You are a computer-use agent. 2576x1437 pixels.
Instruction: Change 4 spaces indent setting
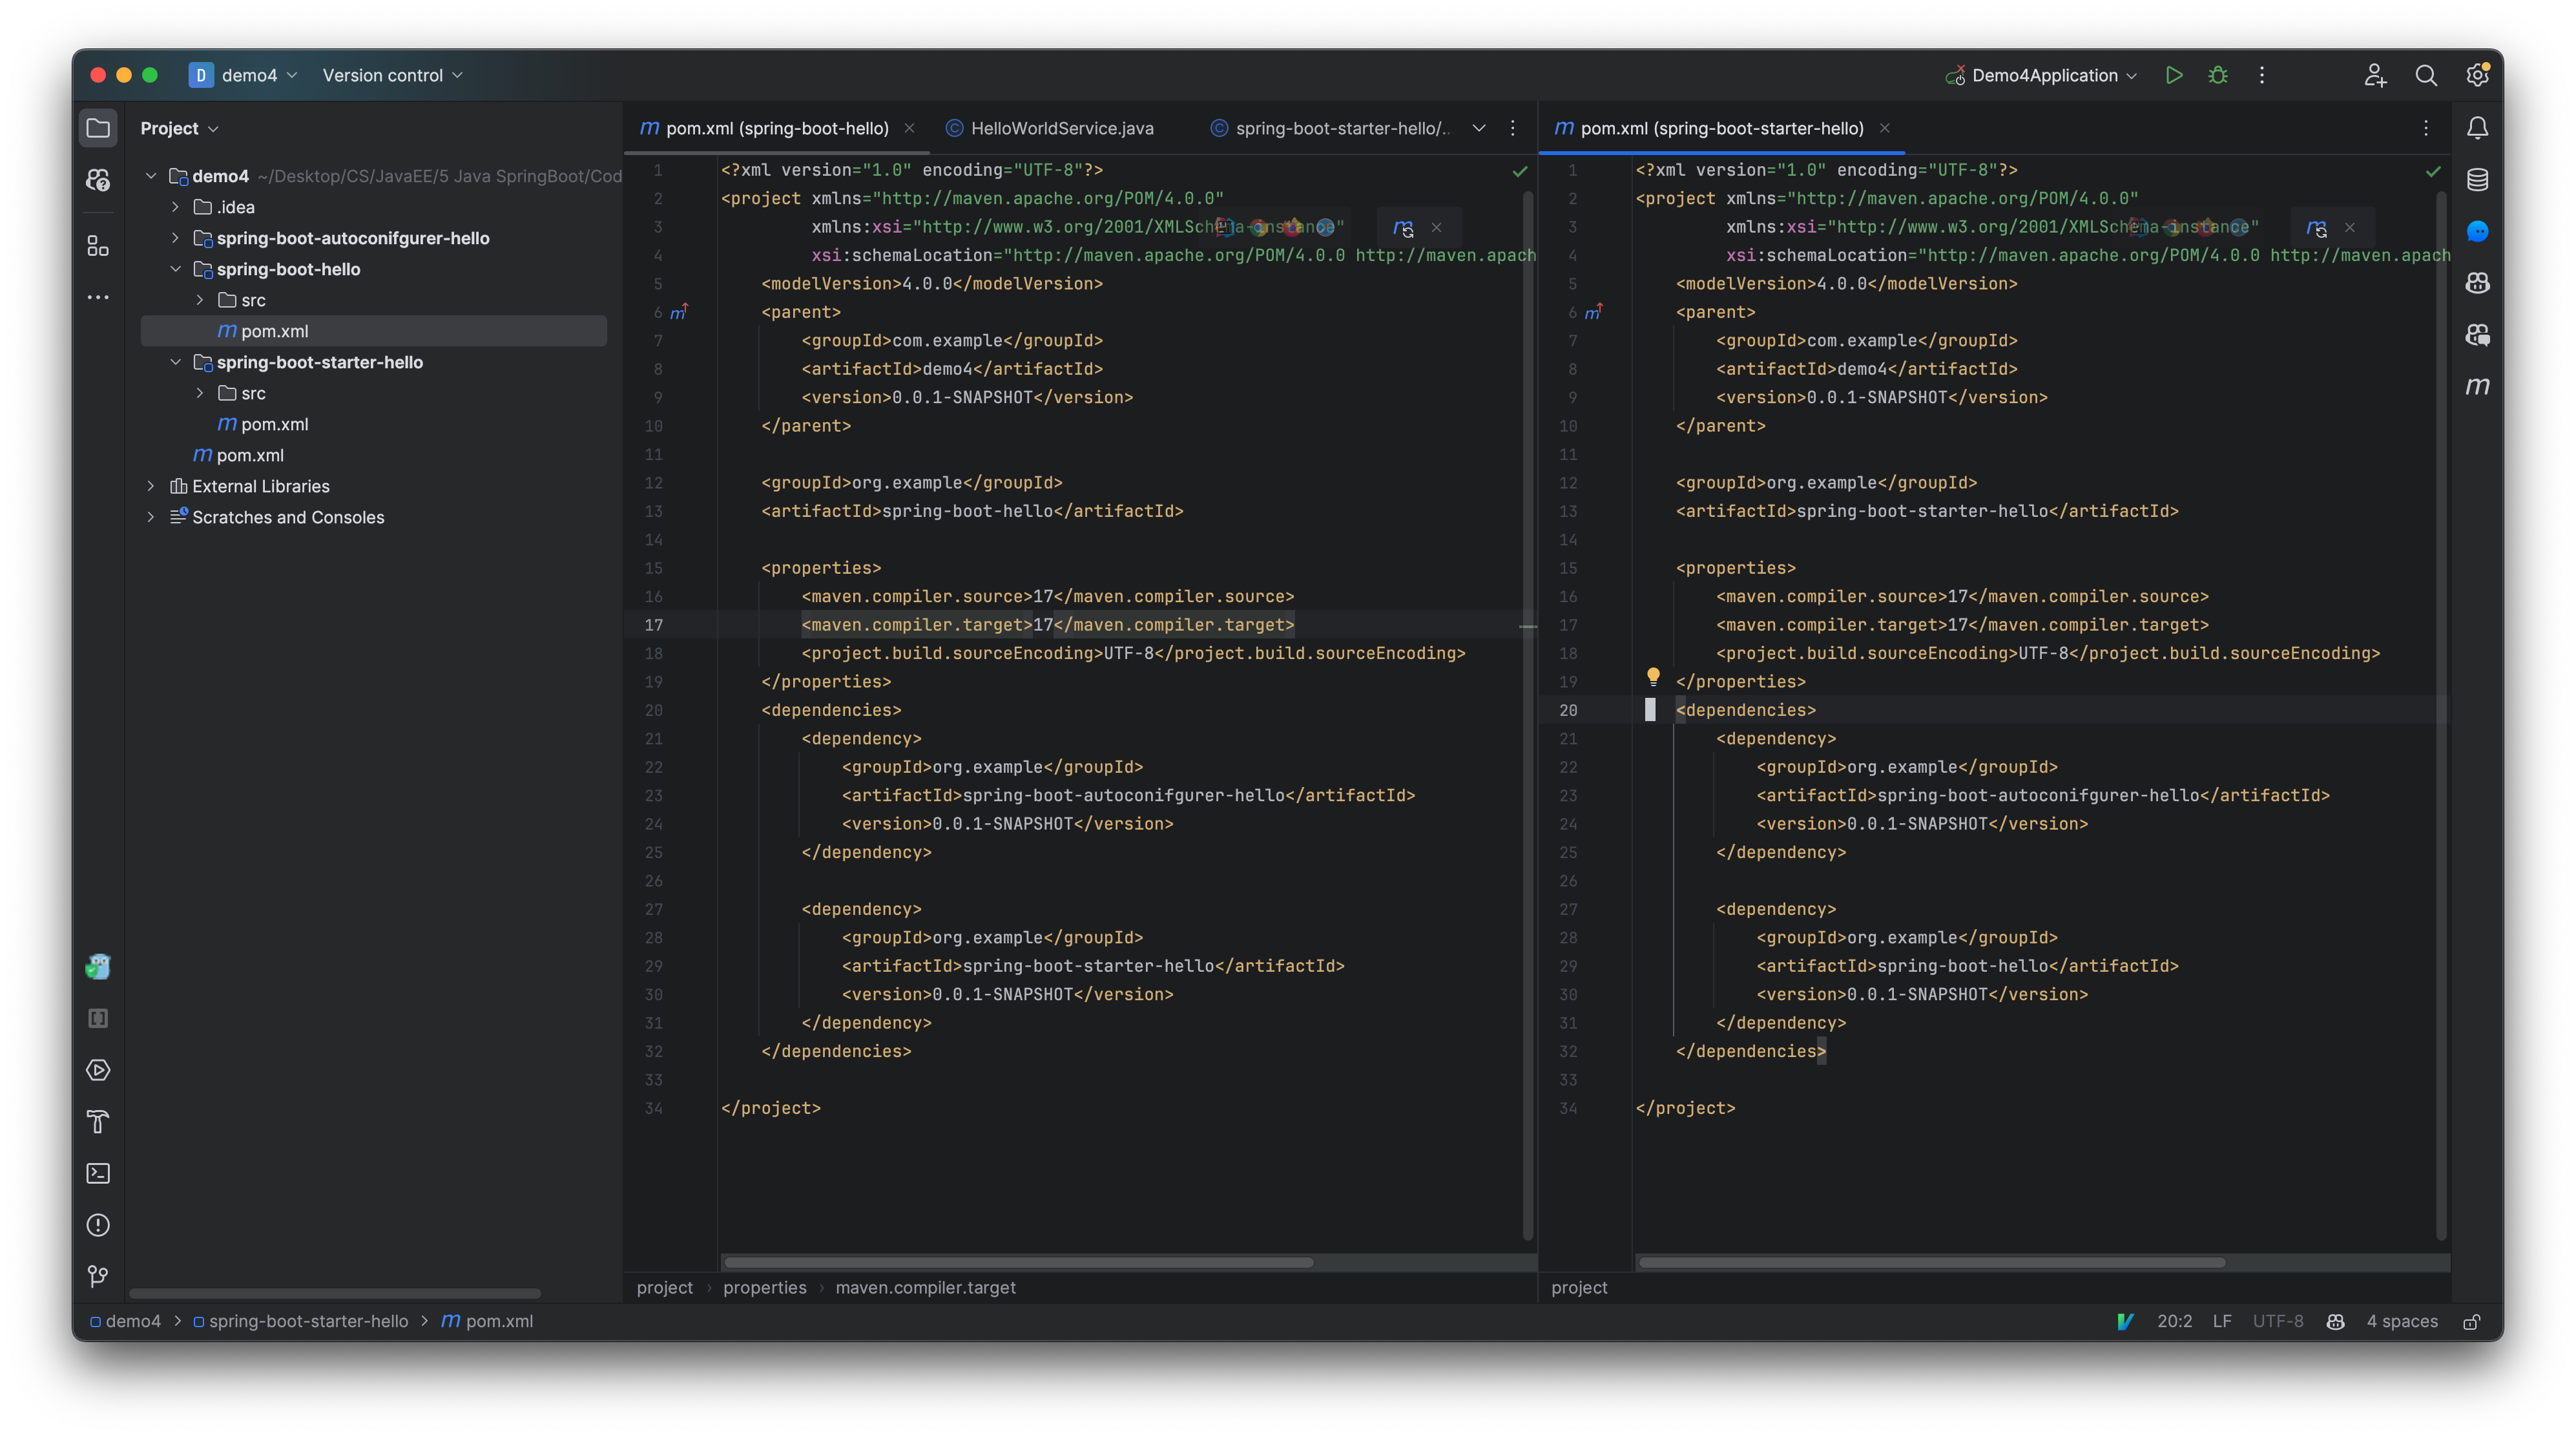(x=2402, y=1321)
